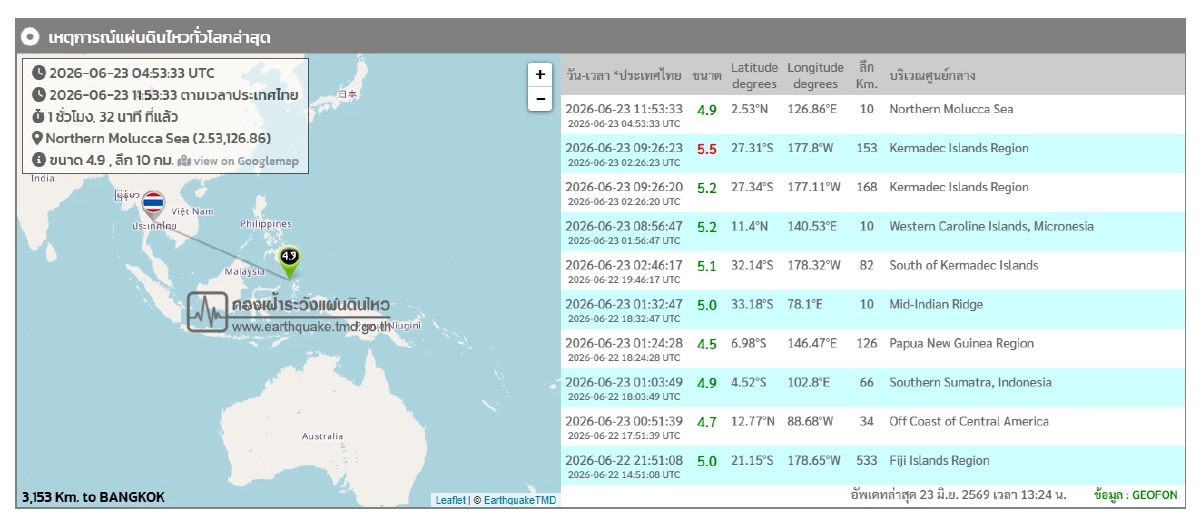Click the บริเวณศูนย์กลาง column header
This screenshot has width=1200, height=519.
tap(932, 75)
